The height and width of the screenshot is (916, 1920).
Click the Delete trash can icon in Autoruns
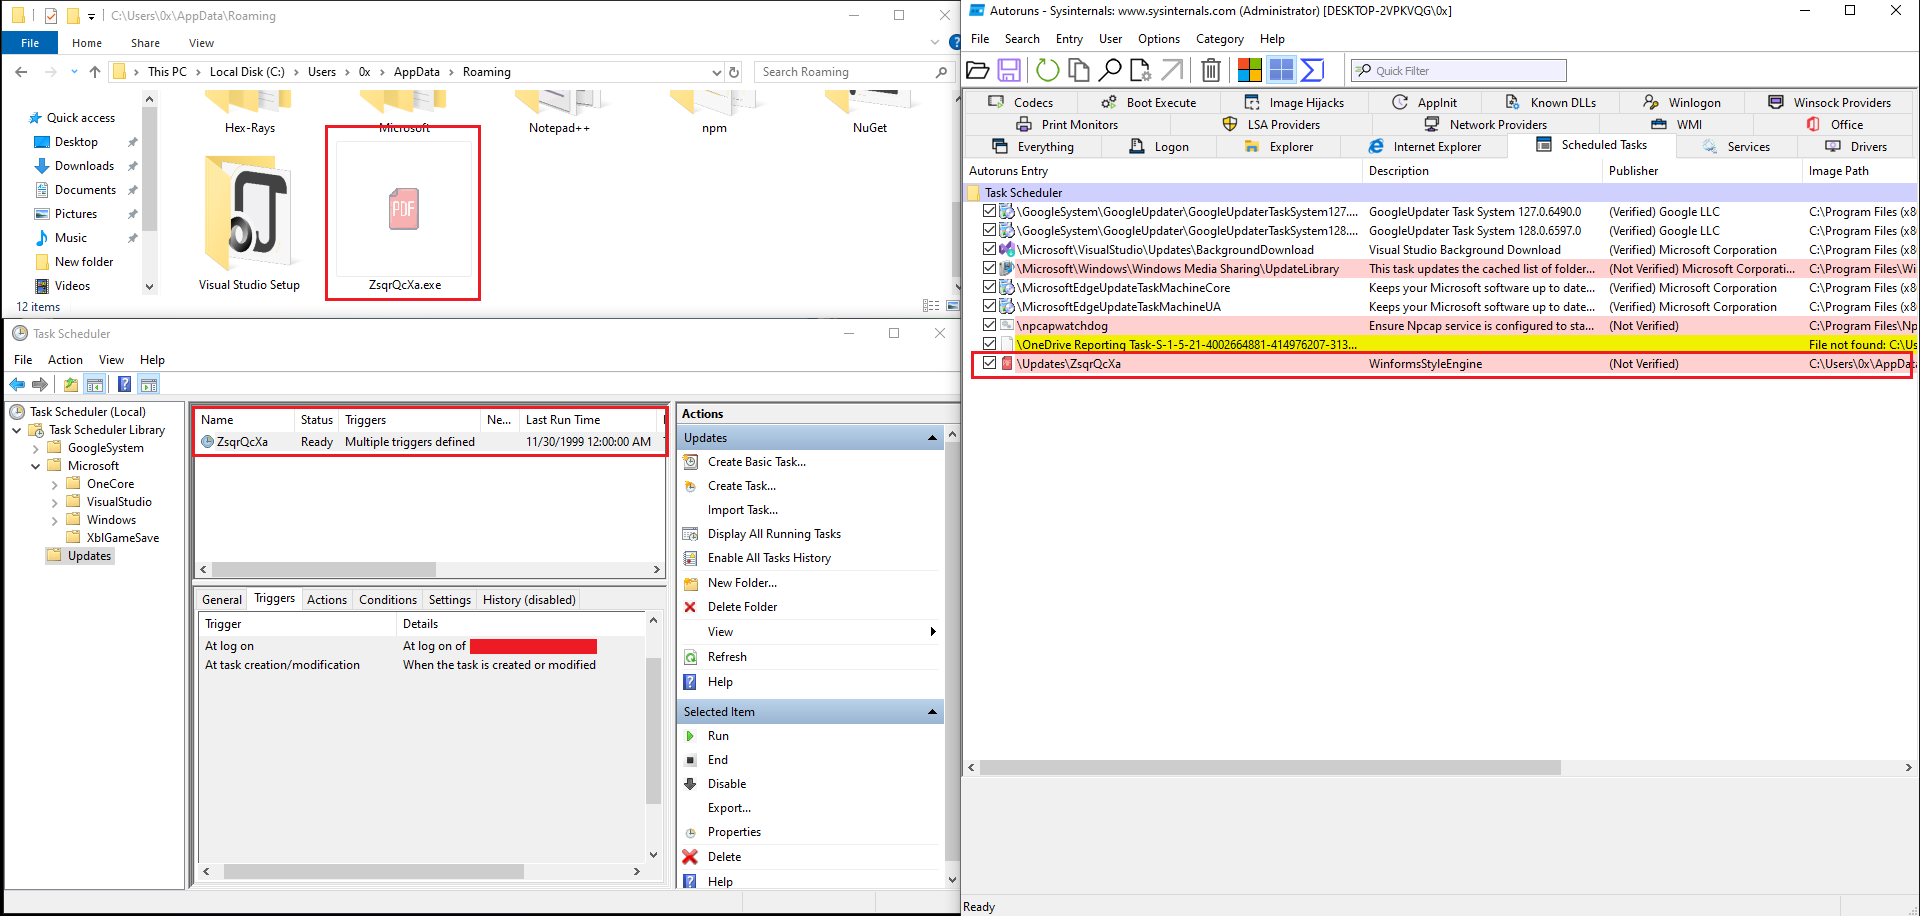click(x=1211, y=70)
